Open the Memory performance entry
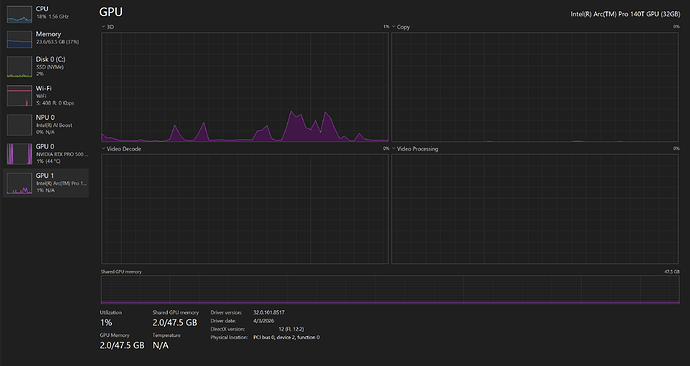Screen dimensions: 690x366 (x=46, y=39)
